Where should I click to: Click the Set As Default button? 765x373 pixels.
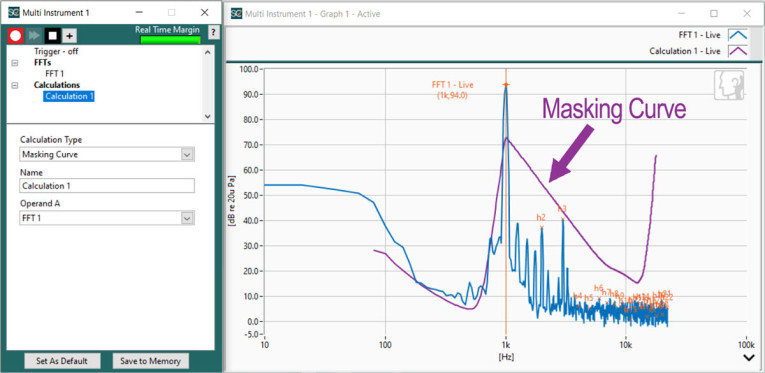[x=62, y=361]
